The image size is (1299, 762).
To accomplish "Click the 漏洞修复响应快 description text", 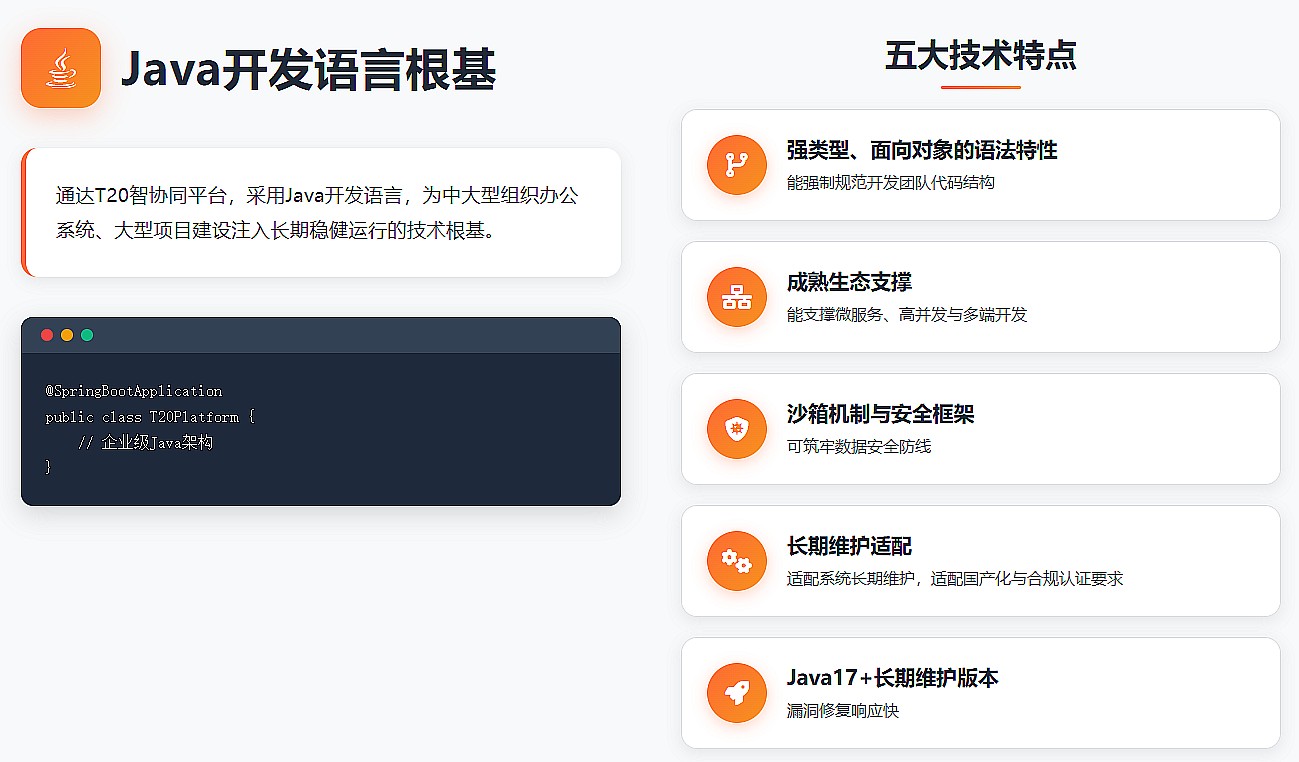I will tap(843, 711).
